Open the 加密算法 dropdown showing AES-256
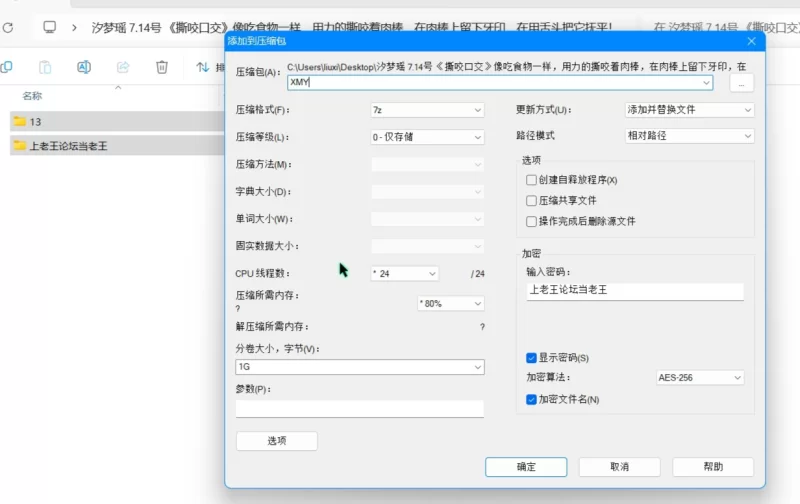 pyautogui.click(x=699, y=377)
